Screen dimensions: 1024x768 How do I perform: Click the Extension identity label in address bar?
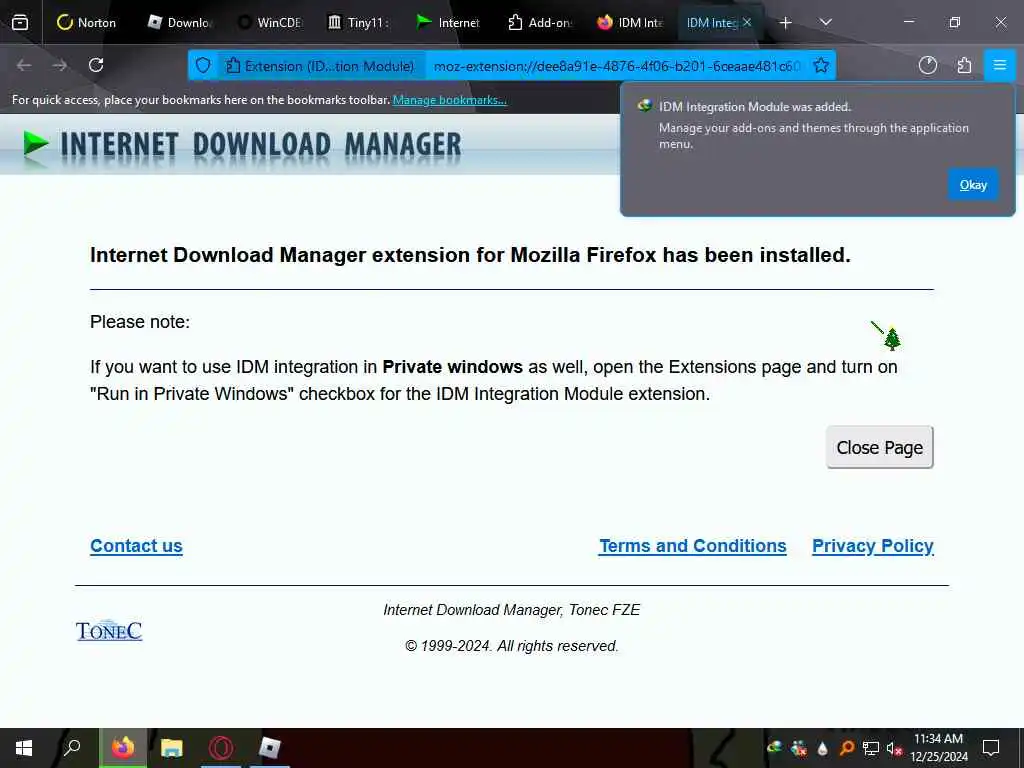click(x=320, y=66)
